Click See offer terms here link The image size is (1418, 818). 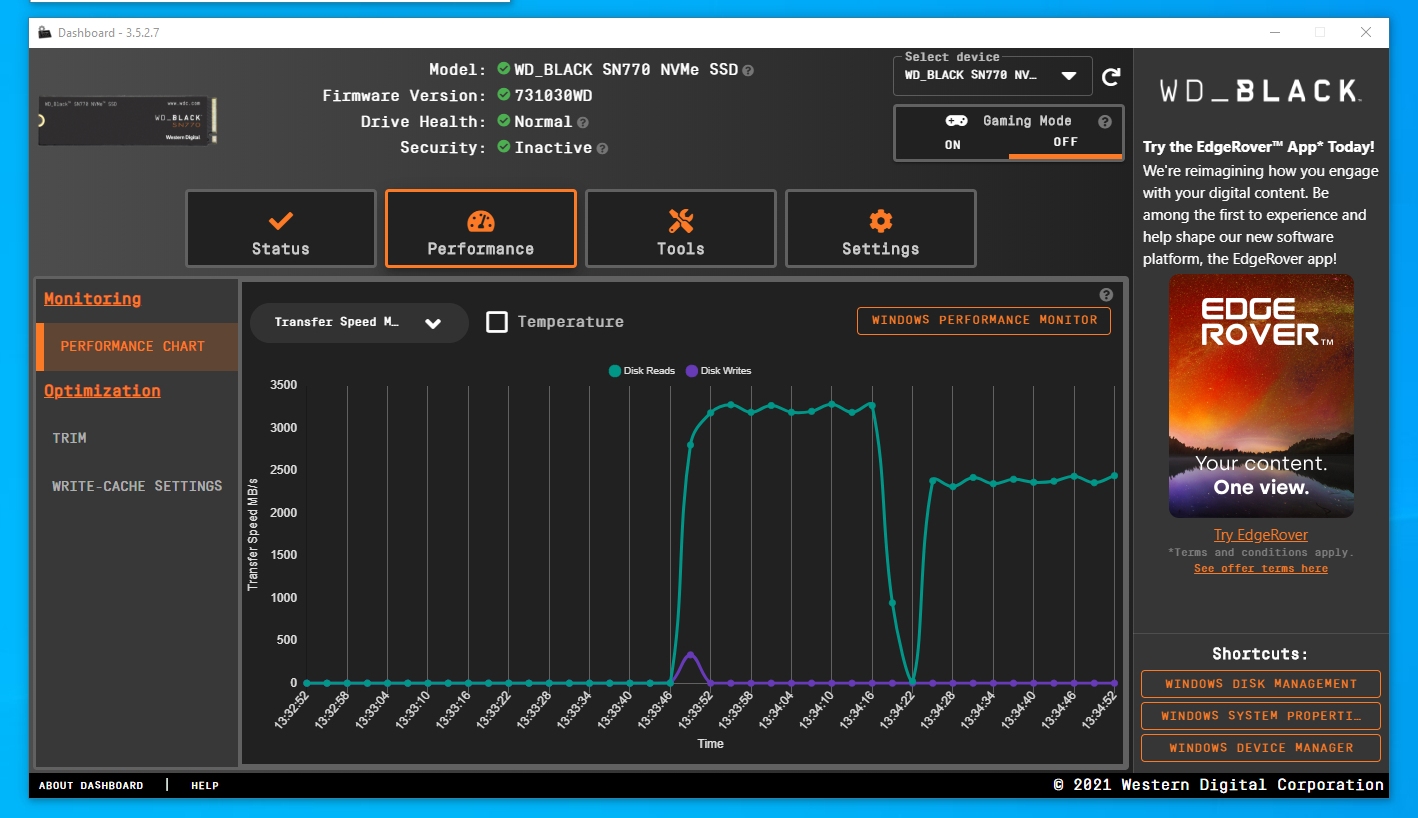pos(1260,569)
